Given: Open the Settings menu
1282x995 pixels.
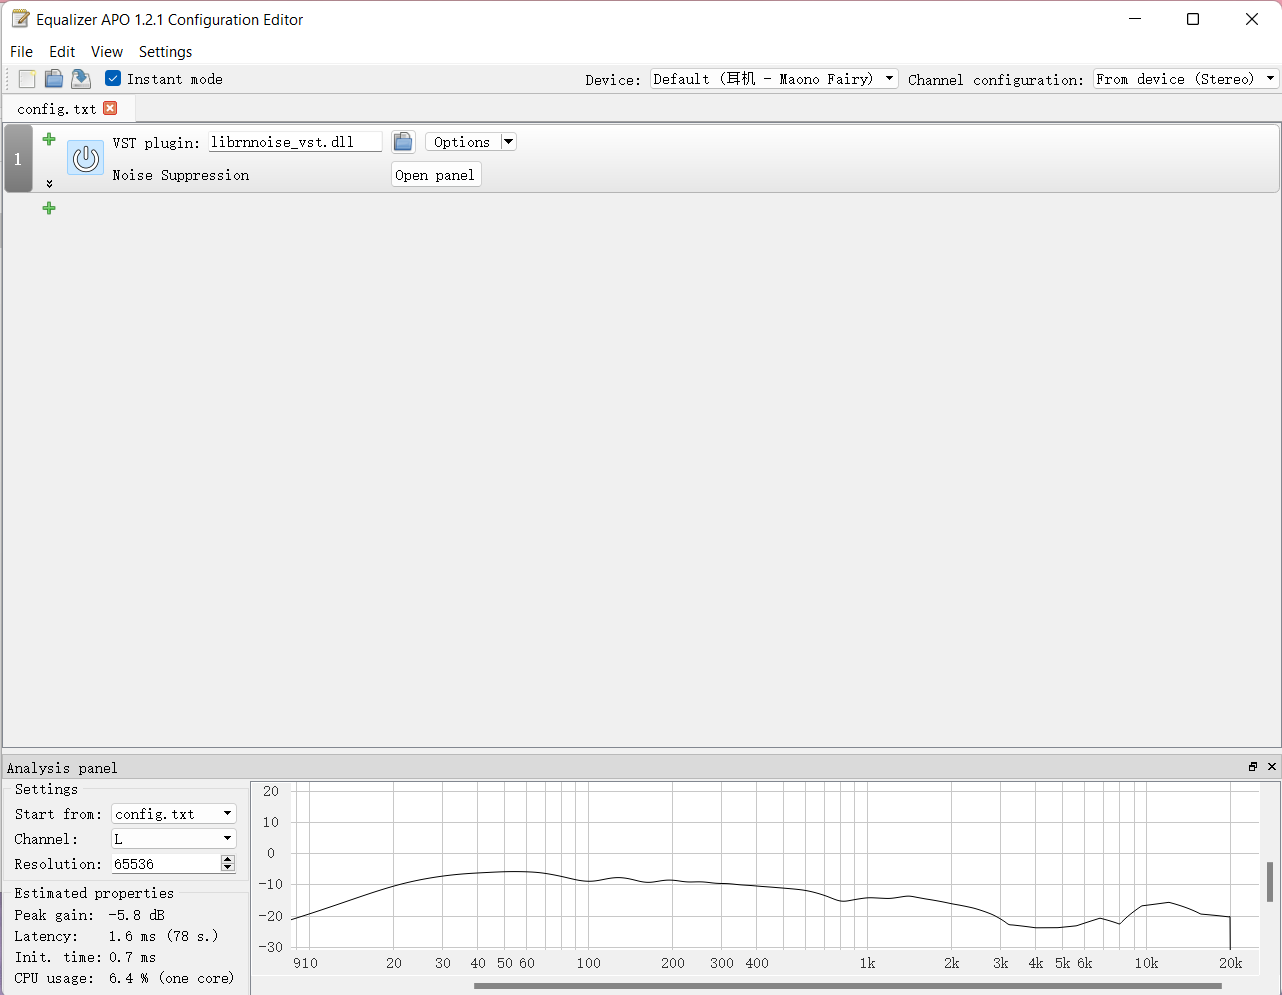Looking at the screenshot, I should tap(165, 52).
